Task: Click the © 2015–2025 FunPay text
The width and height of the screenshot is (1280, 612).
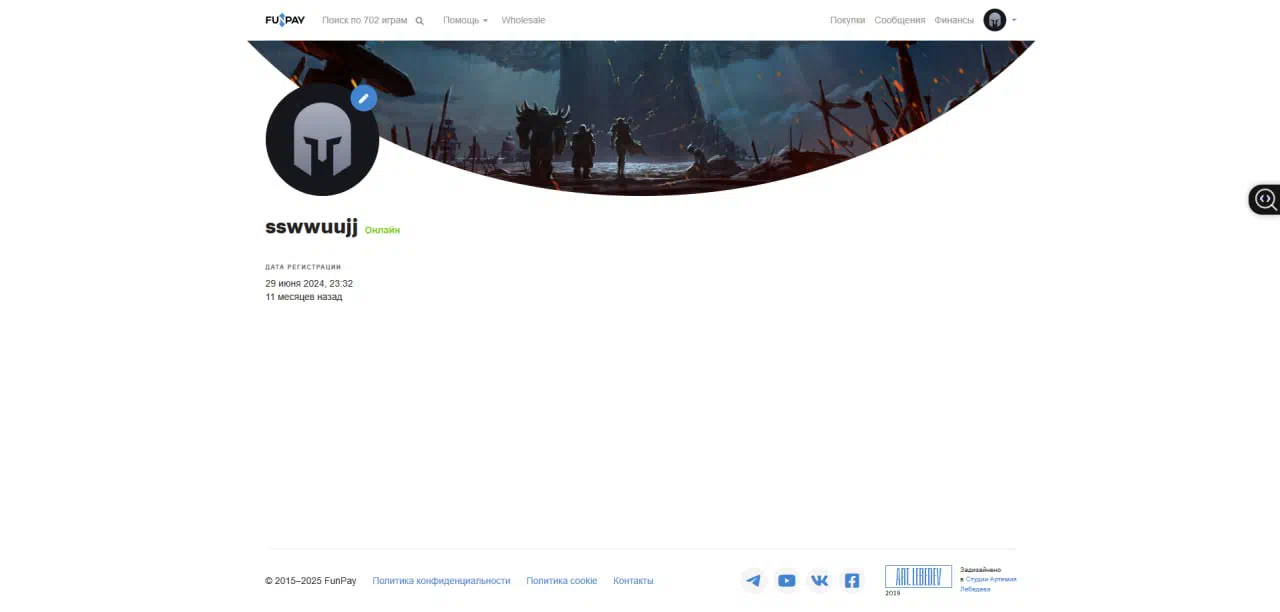Action: [311, 581]
